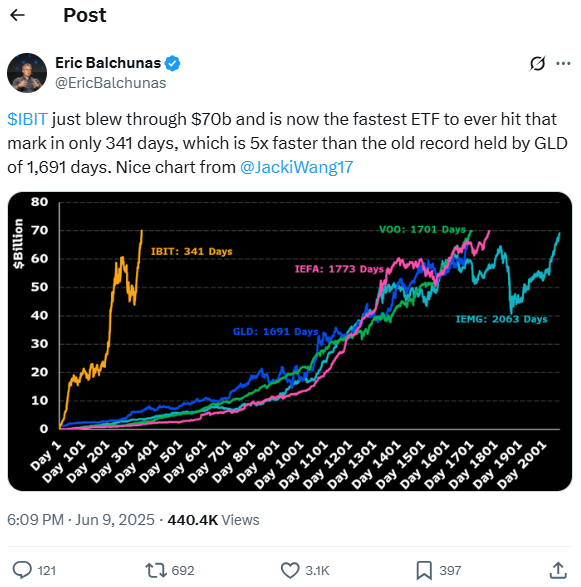Screen dimensions: 581x587
Task: Open the ETF chart image
Action: (290, 341)
